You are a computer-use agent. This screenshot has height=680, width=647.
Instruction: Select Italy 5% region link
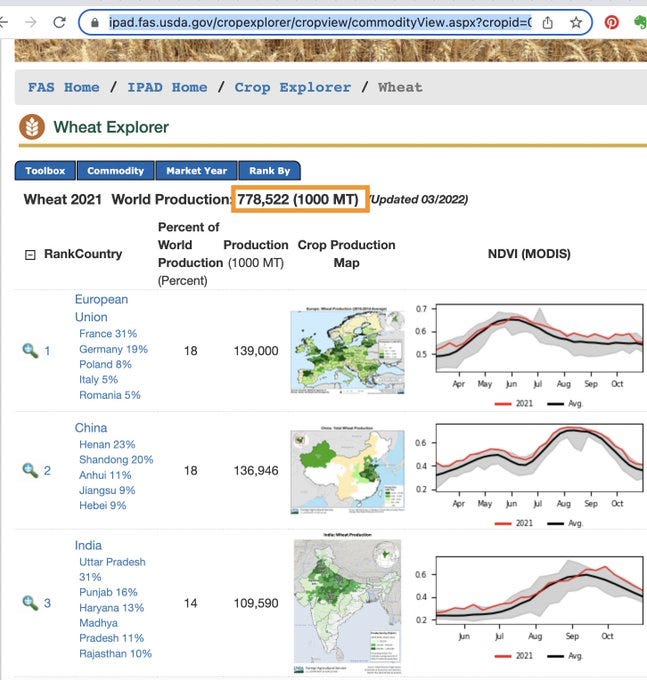[x=98, y=379]
